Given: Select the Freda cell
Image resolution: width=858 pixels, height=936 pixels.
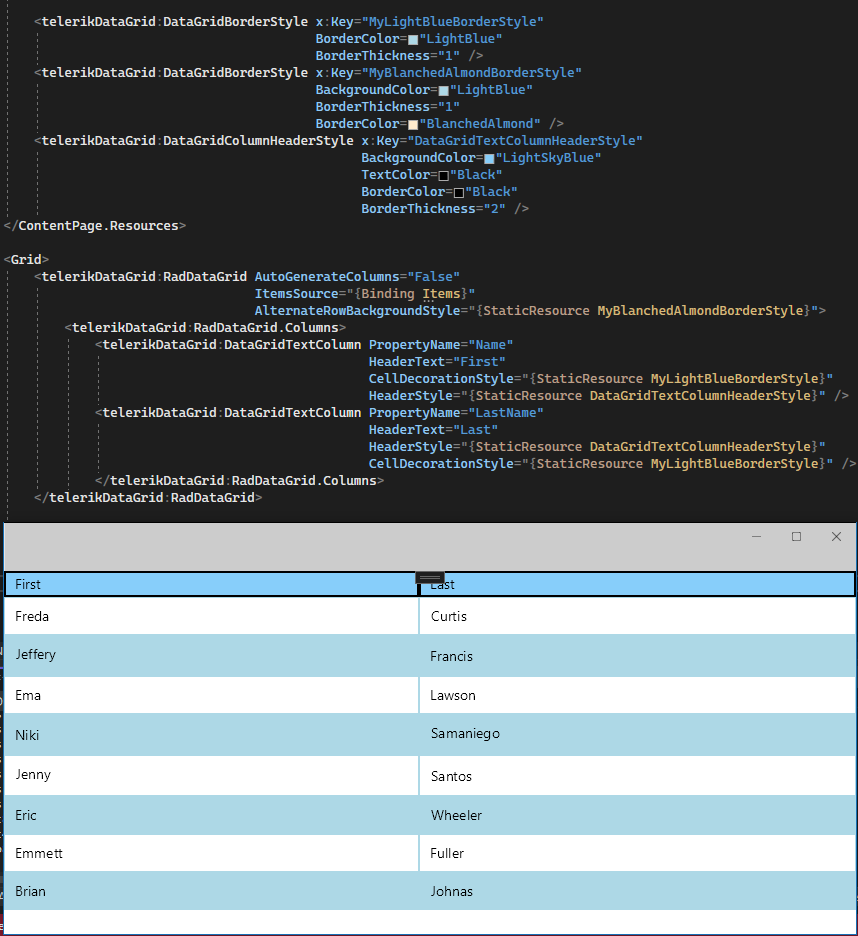Looking at the screenshot, I should coord(211,616).
